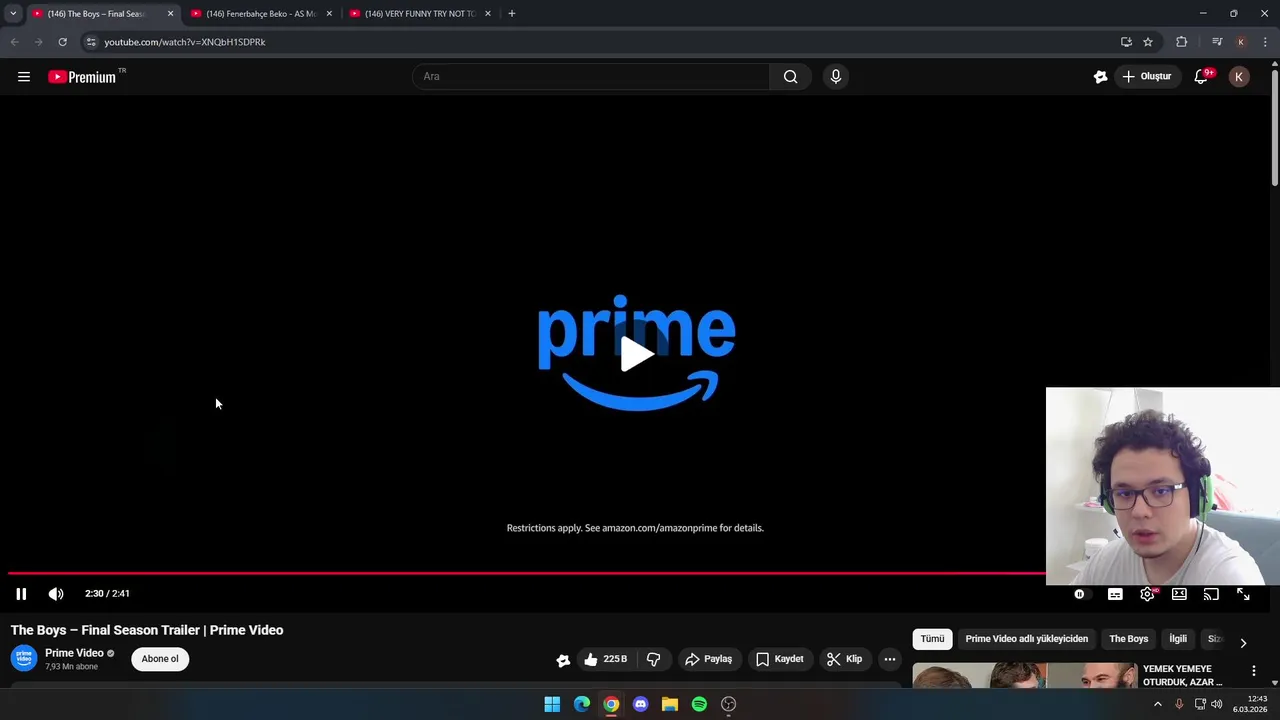Switch to theater mode in the player
Screen dimensions: 1280x720
[x=1179, y=594]
